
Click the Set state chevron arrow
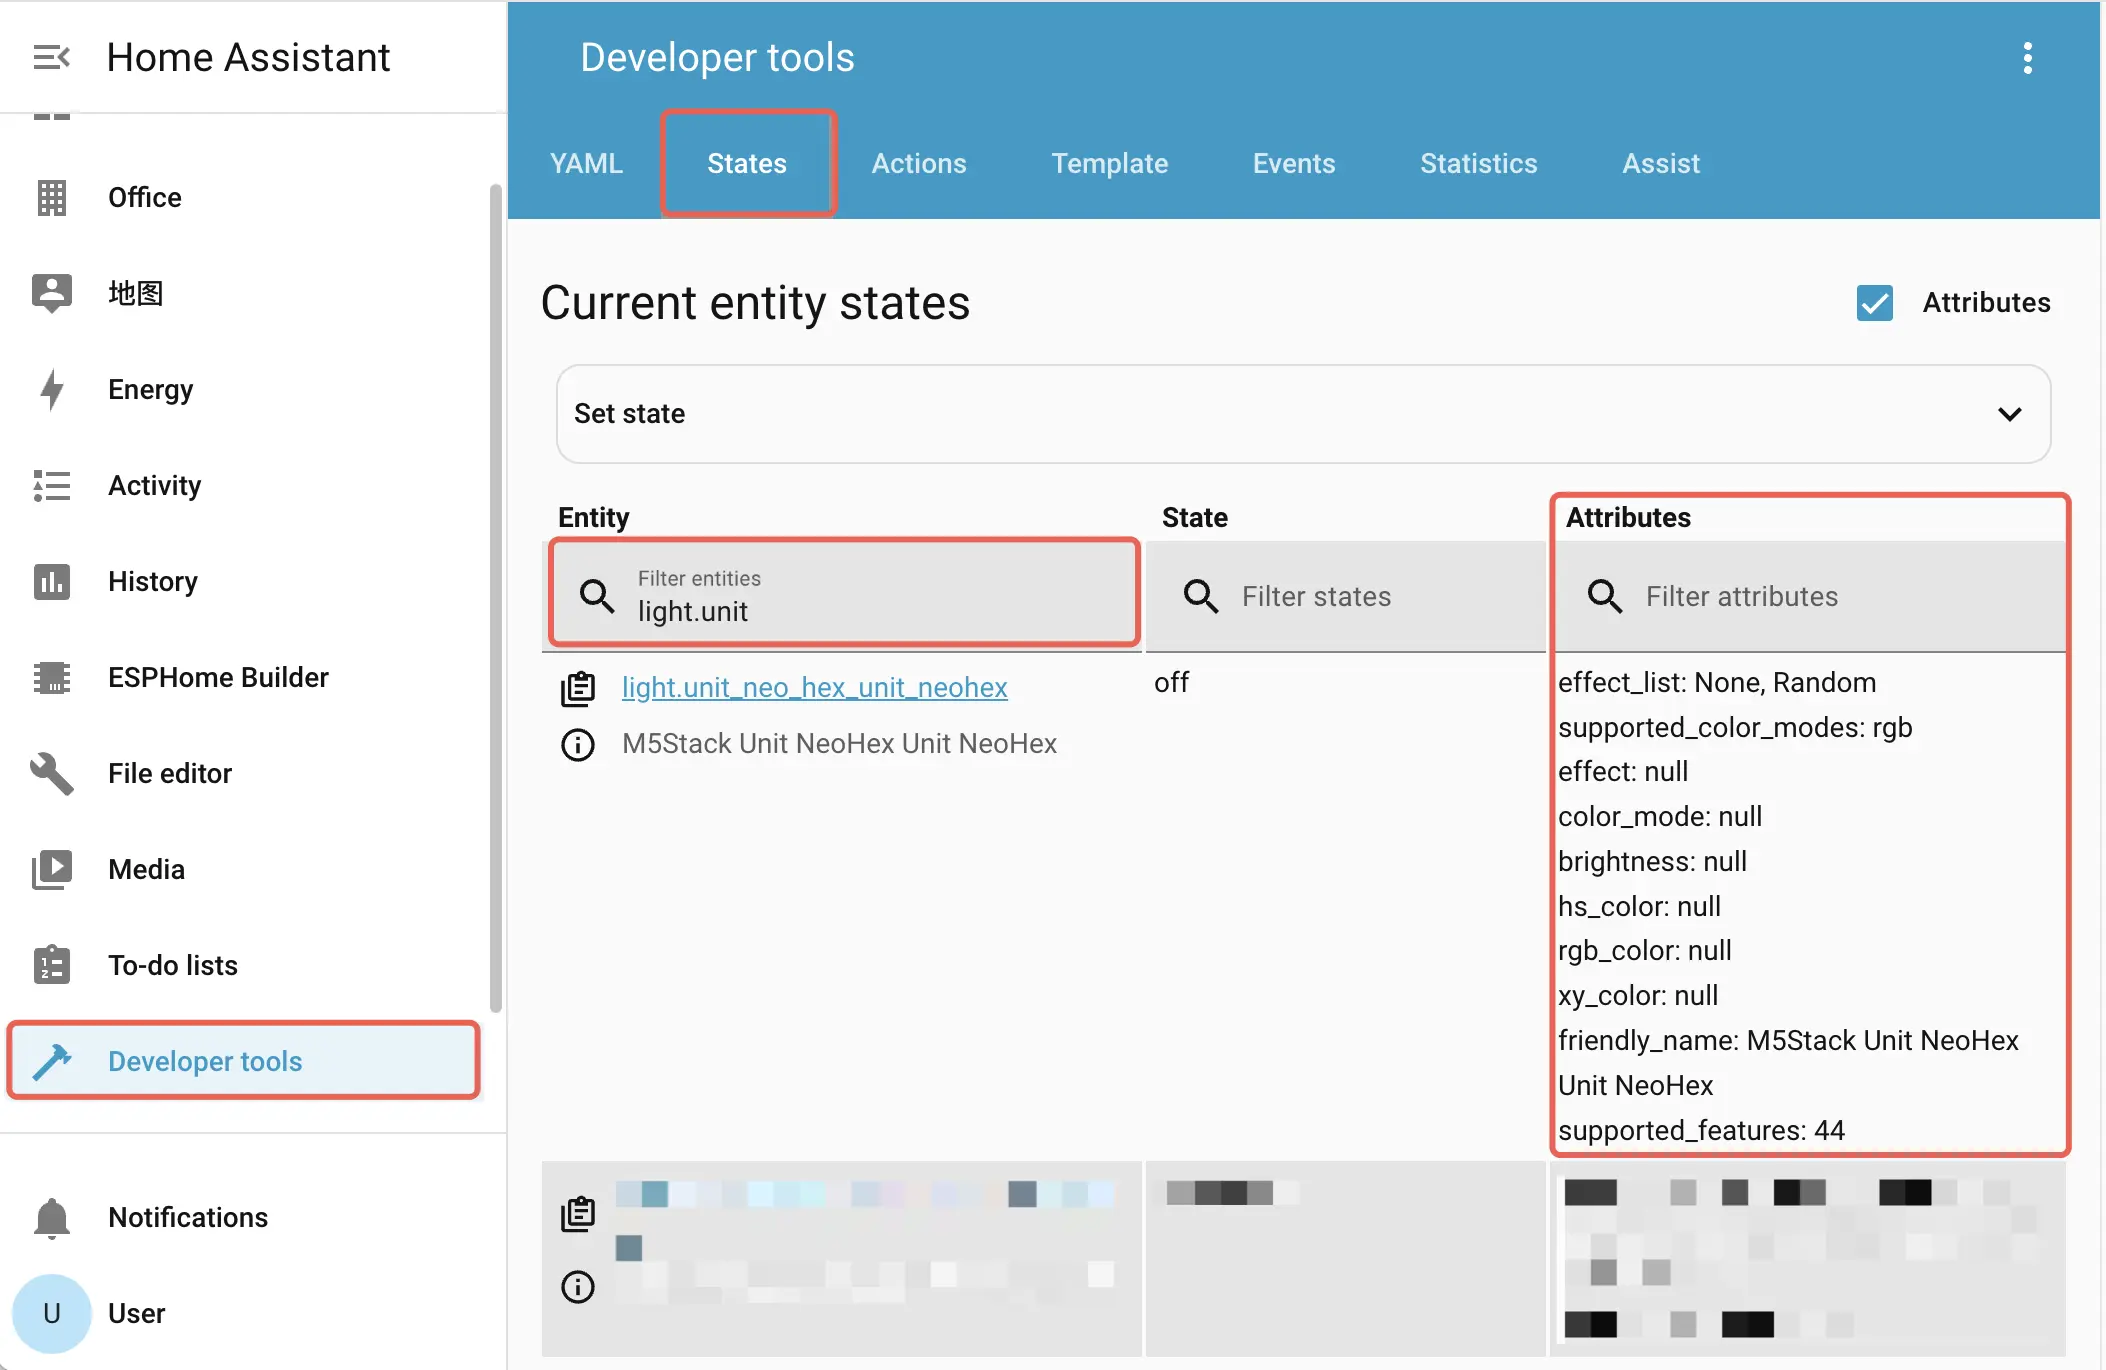[x=2009, y=414]
